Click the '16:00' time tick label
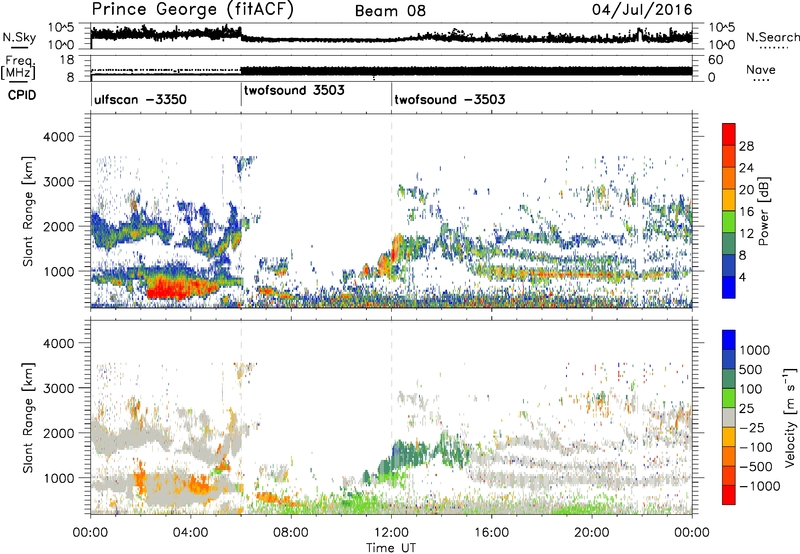The height and width of the screenshot is (554, 800). click(491, 533)
